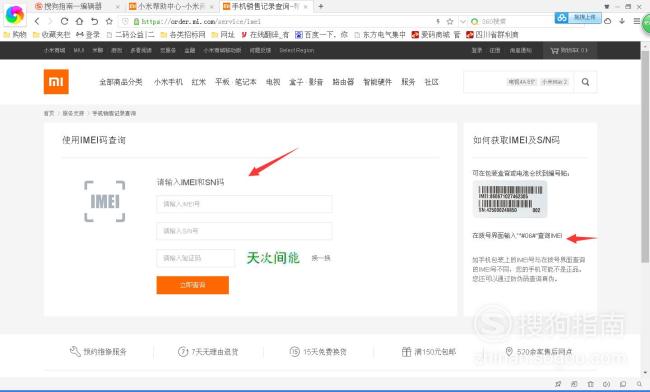Click the 7-day return icon

tap(183, 352)
